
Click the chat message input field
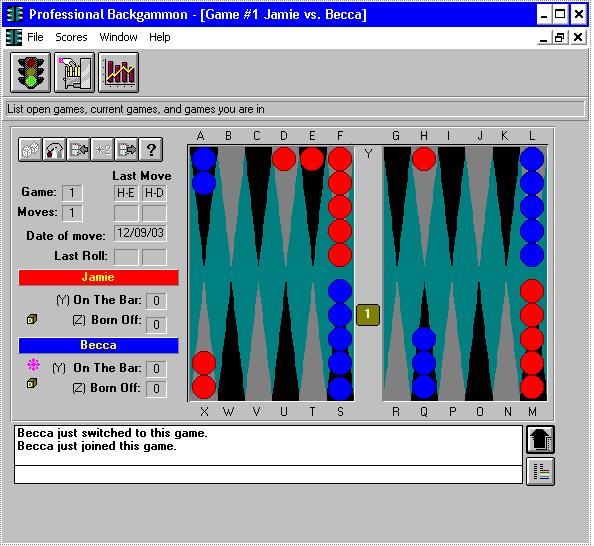click(x=268, y=475)
